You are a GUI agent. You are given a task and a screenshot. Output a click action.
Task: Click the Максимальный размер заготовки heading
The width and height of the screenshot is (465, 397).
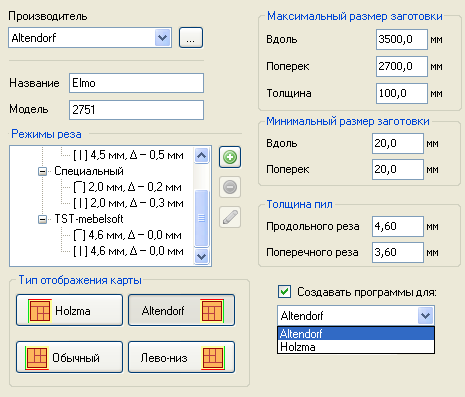355,16
